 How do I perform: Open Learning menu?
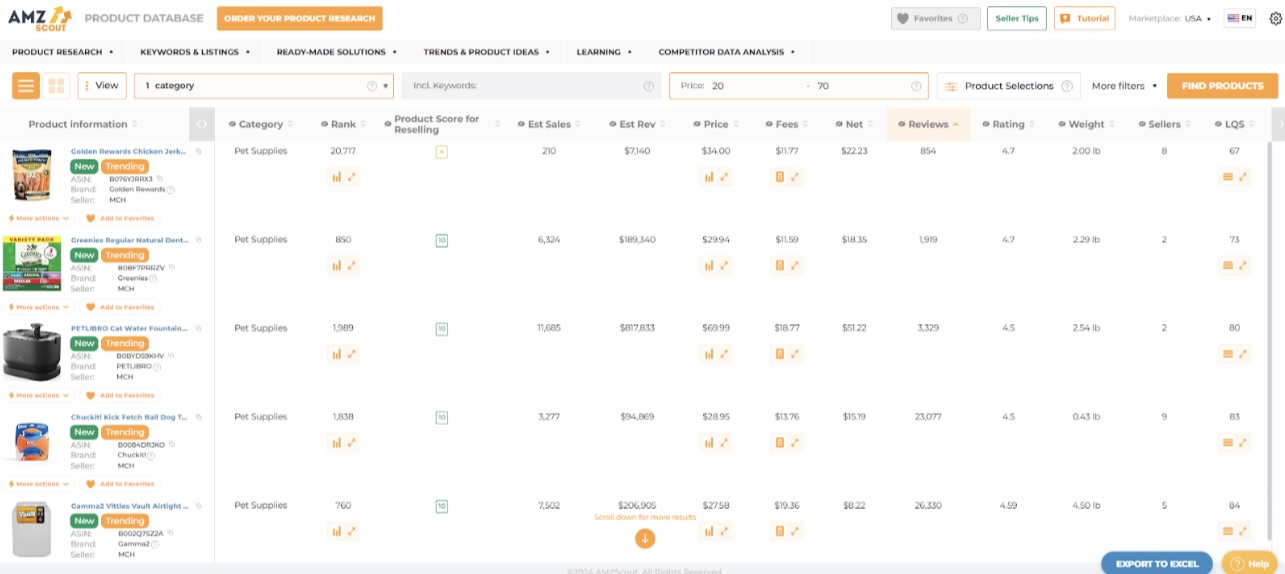pos(604,52)
